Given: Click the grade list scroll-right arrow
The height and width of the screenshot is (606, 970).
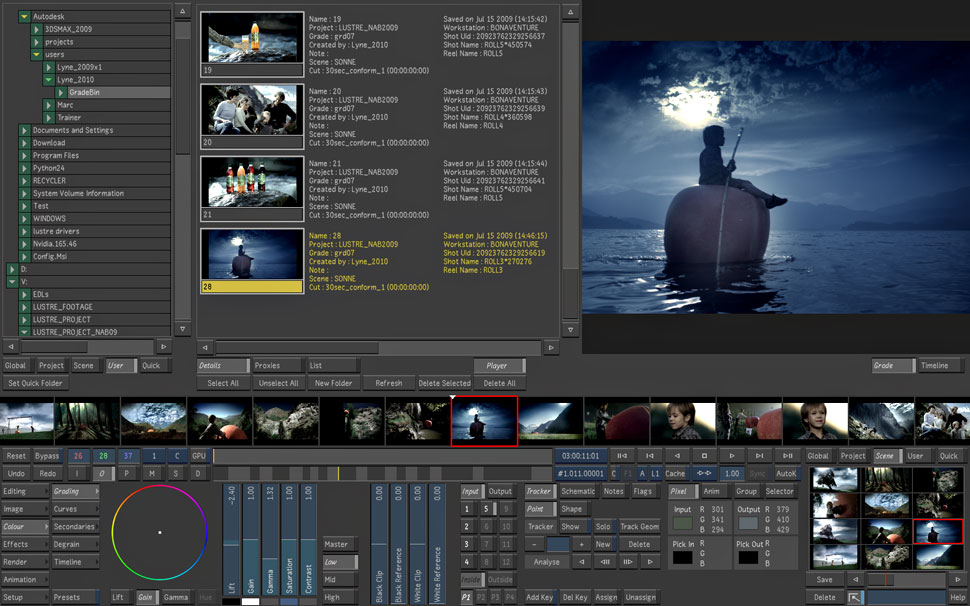Looking at the screenshot, I should point(551,348).
